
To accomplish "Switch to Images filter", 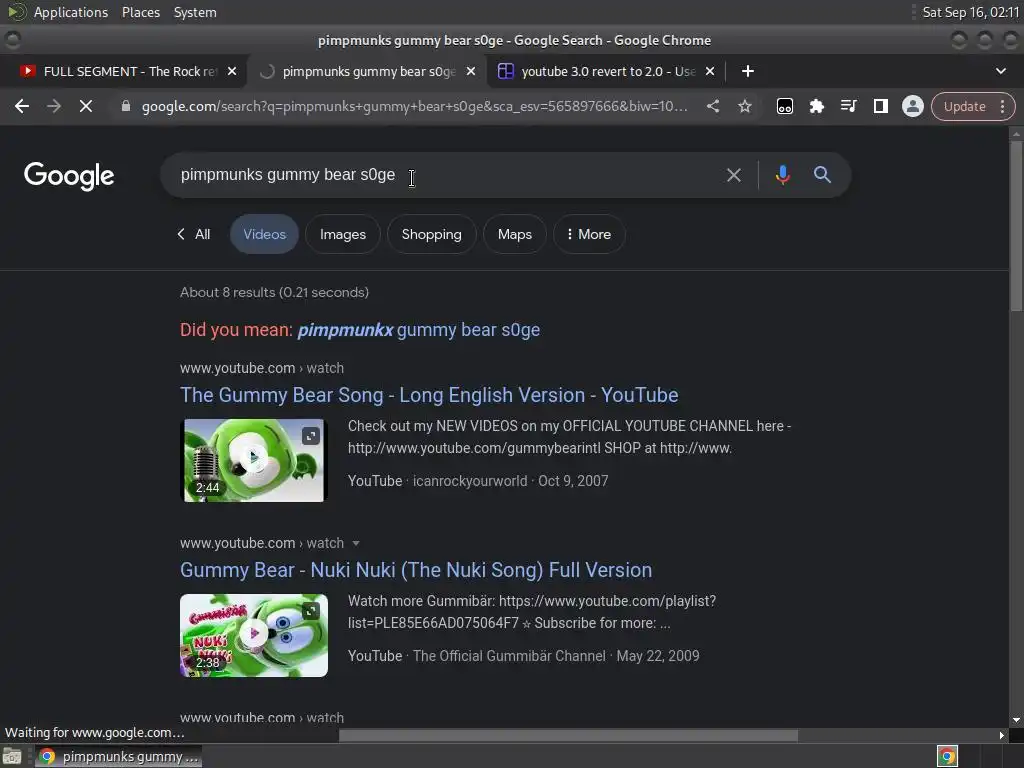I will point(343,234).
